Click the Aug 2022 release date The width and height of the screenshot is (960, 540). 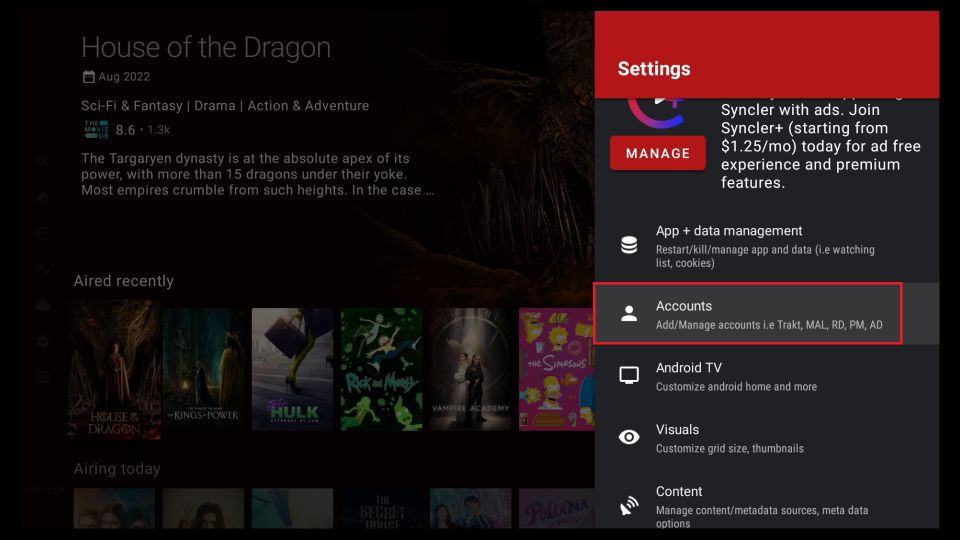(x=124, y=77)
